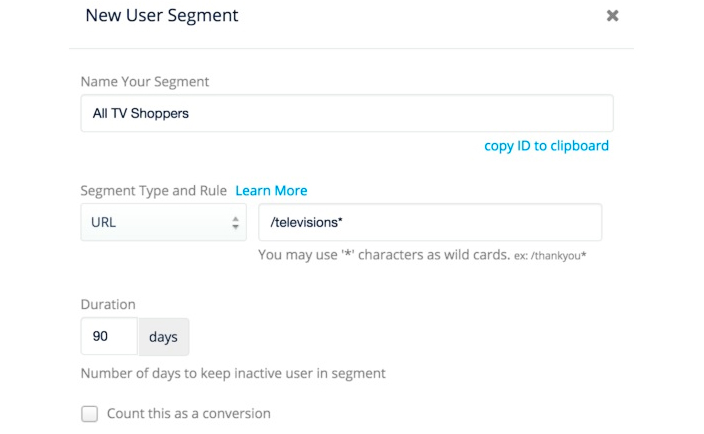The image size is (704, 434).
Task: Click the Duration field showing 90
Action: (109, 337)
